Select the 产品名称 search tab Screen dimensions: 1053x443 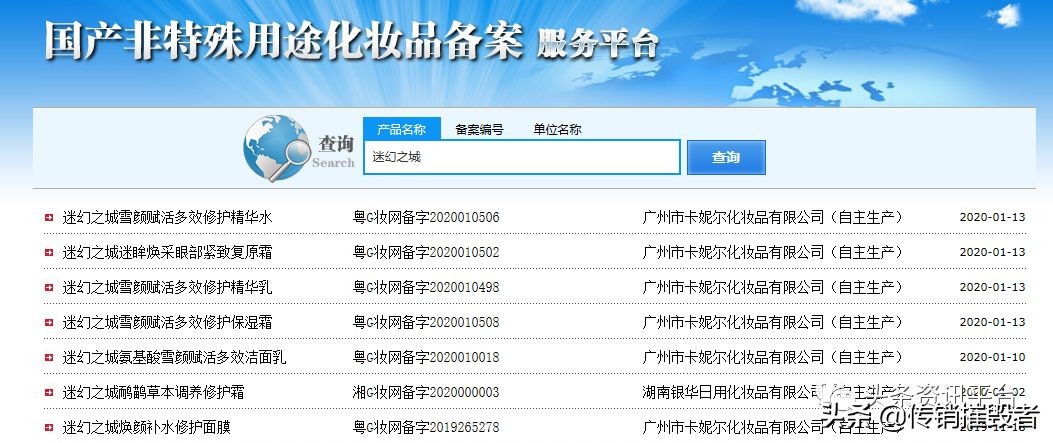(402, 129)
